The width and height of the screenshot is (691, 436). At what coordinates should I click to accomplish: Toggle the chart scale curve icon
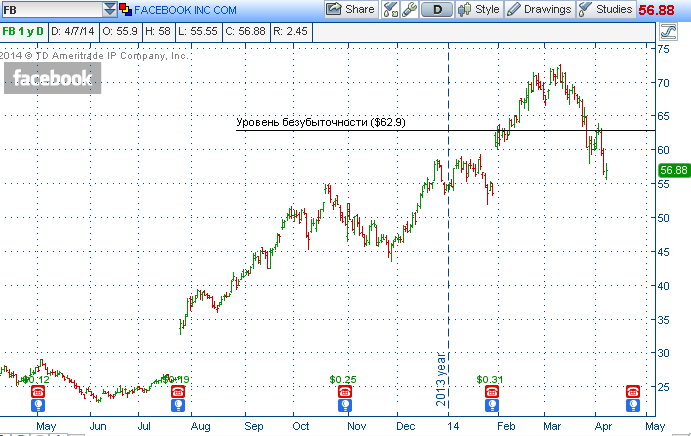click(668, 32)
